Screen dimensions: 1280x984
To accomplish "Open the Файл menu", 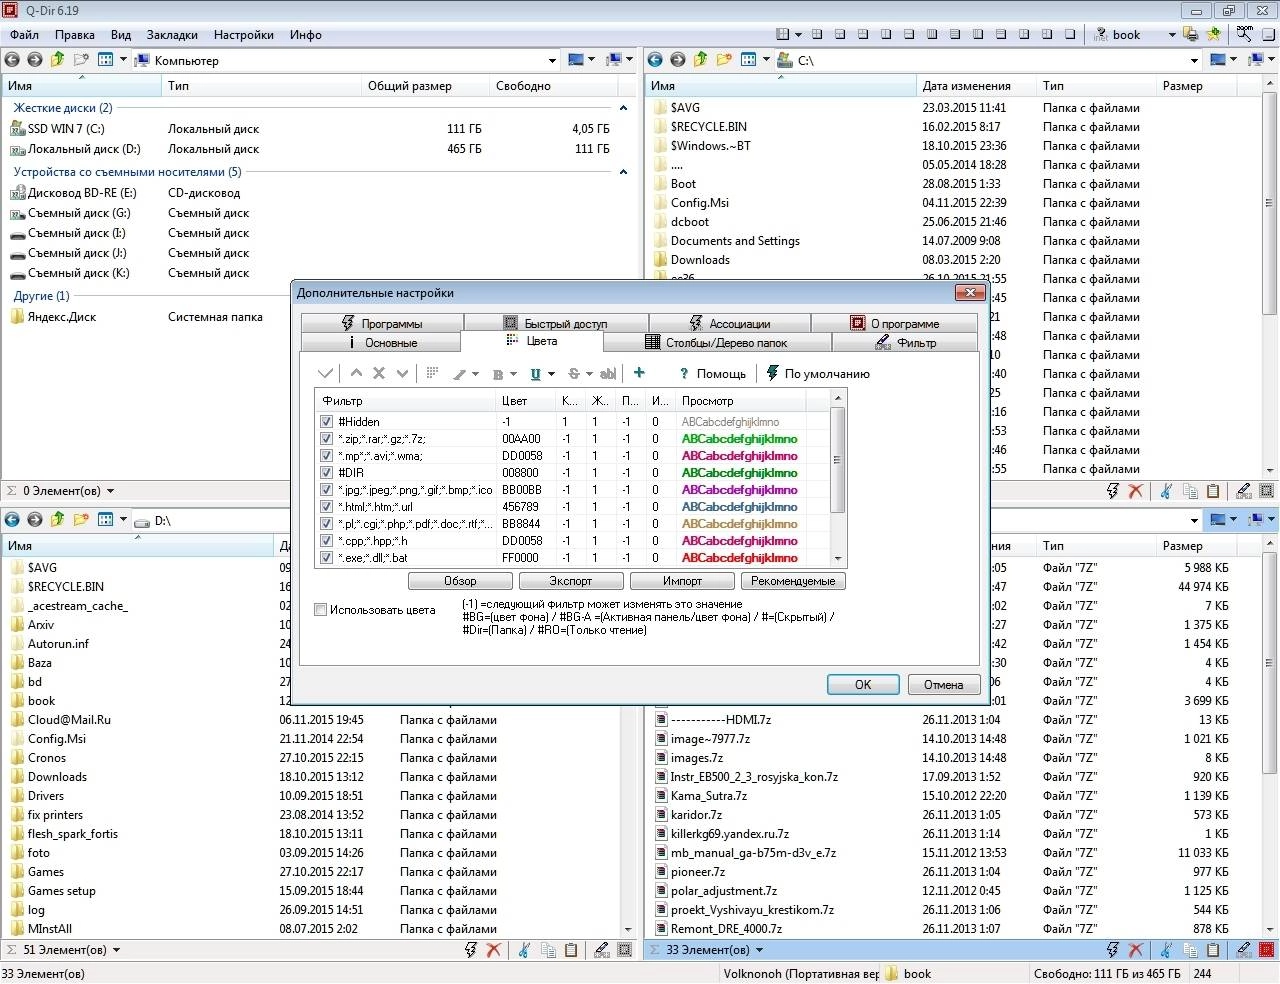I will pyautogui.click(x=24, y=34).
